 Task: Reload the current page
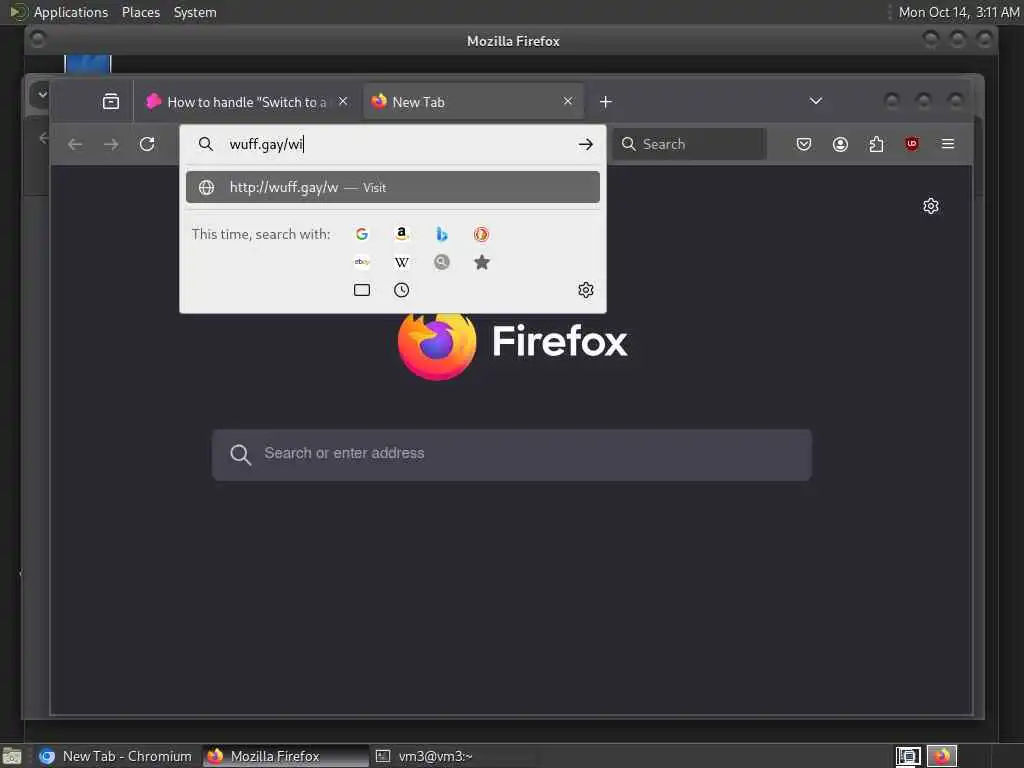147,144
